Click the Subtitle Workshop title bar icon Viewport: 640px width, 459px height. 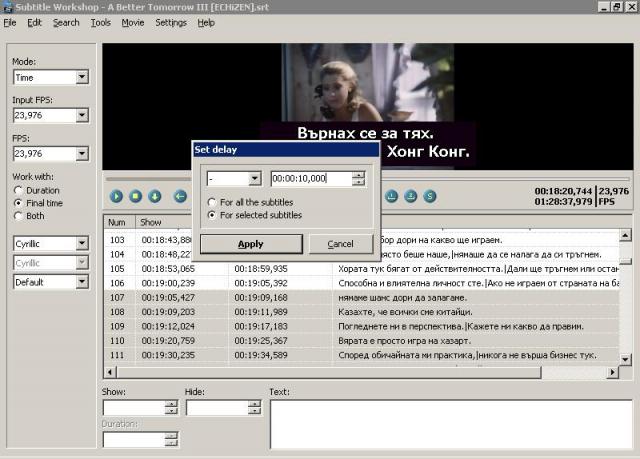[8, 7]
